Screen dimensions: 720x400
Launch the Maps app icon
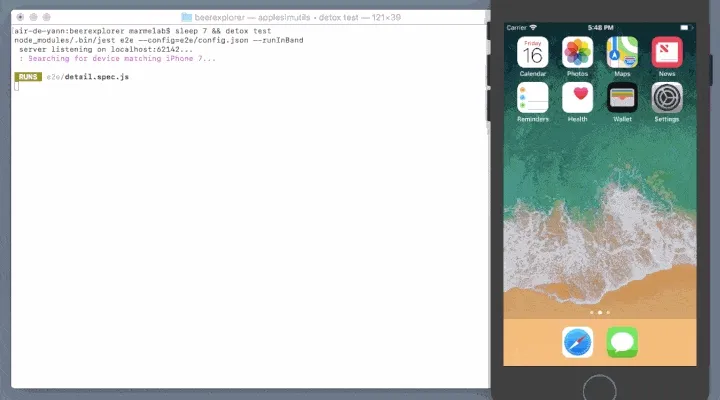click(622, 52)
